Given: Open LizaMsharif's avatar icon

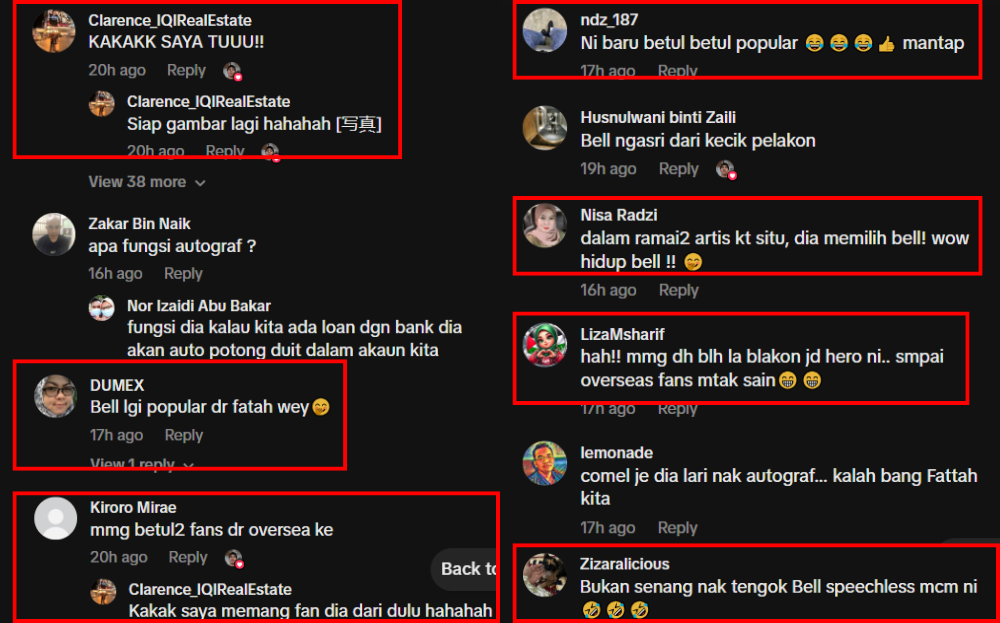Looking at the screenshot, I should pyautogui.click(x=545, y=345).
